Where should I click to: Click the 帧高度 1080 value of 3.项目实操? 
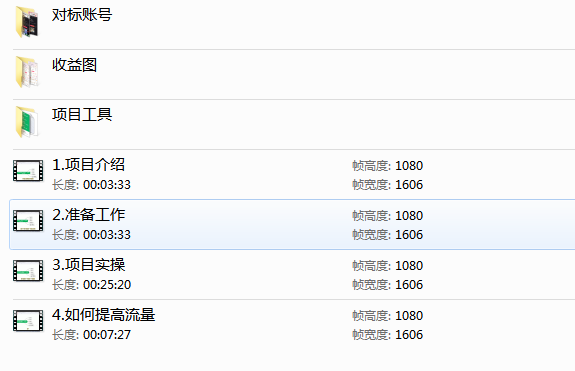tap(409, 266)
